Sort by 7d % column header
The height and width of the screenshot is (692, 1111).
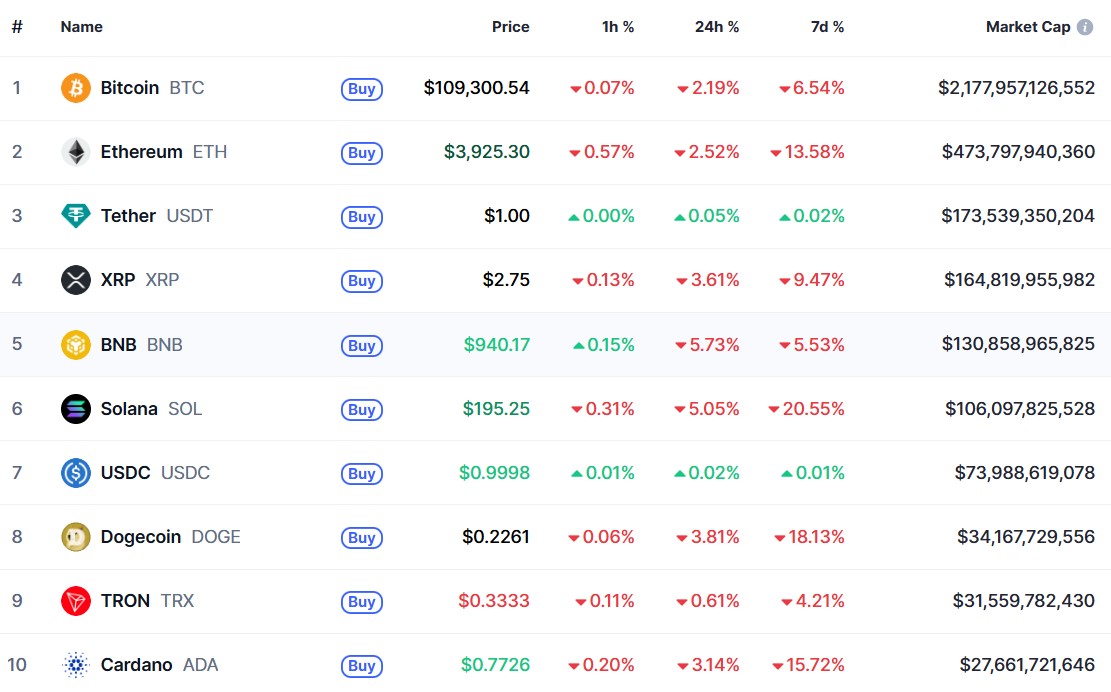(827, 27)
